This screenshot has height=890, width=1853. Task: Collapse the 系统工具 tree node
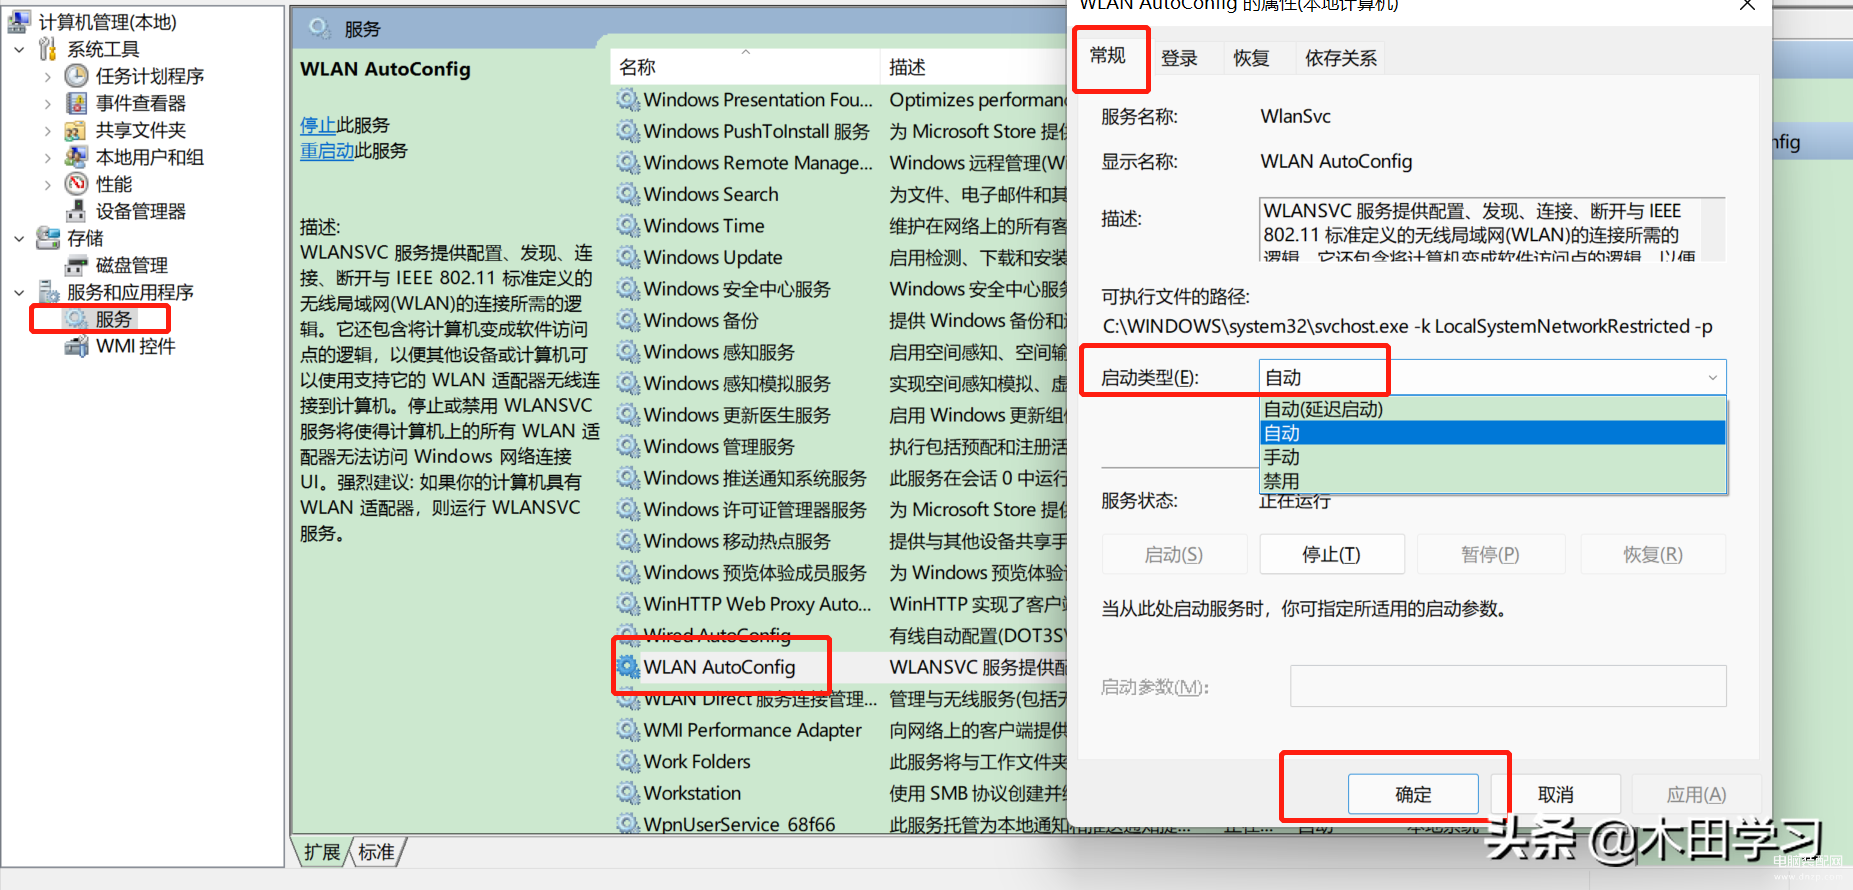point(19,49)
